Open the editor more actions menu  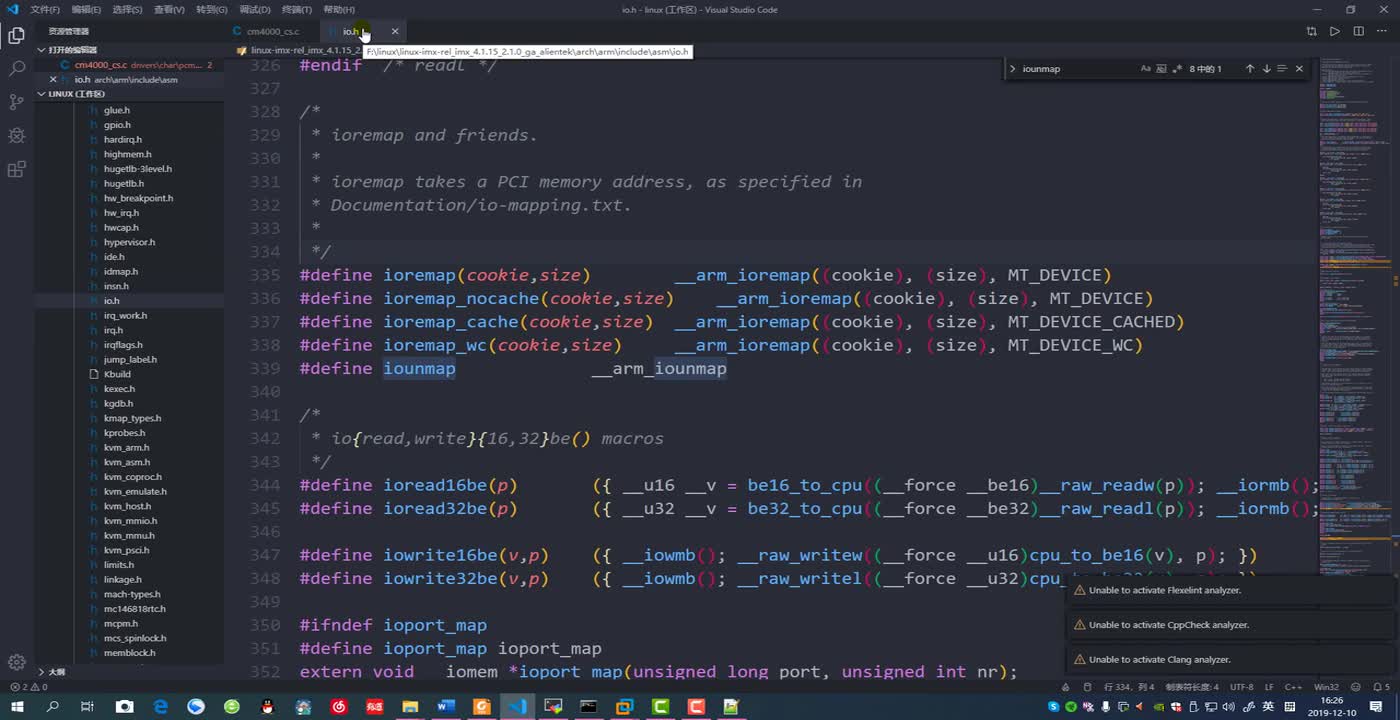[1382, 31]
